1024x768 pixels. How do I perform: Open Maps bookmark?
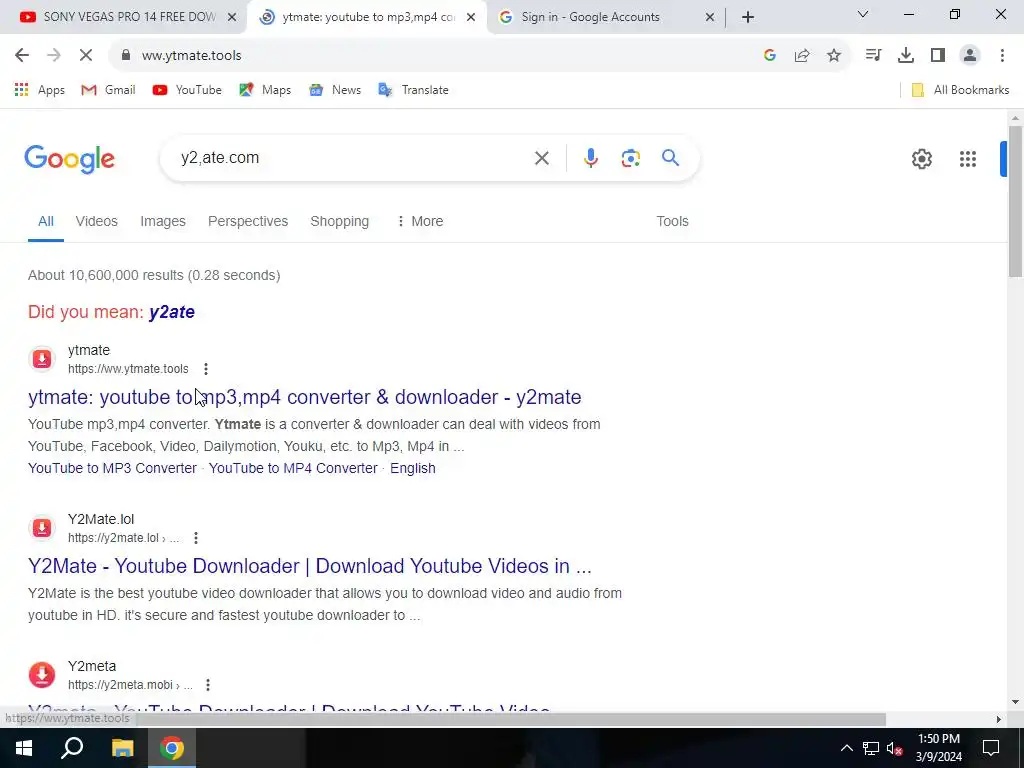pos(265,90)
